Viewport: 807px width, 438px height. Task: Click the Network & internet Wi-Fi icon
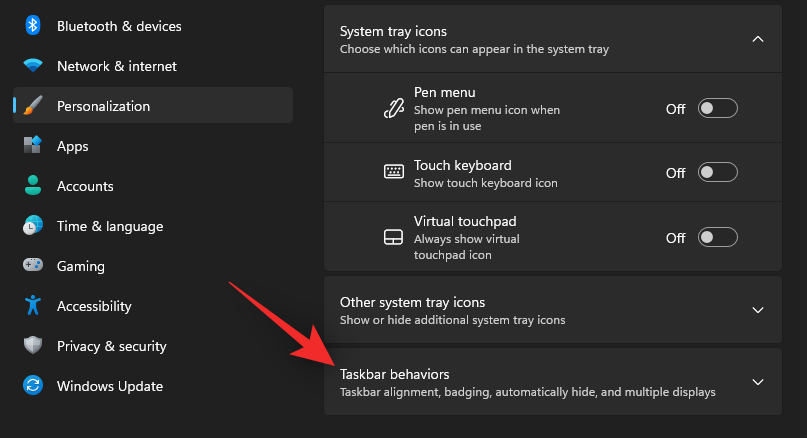point(33,66)
